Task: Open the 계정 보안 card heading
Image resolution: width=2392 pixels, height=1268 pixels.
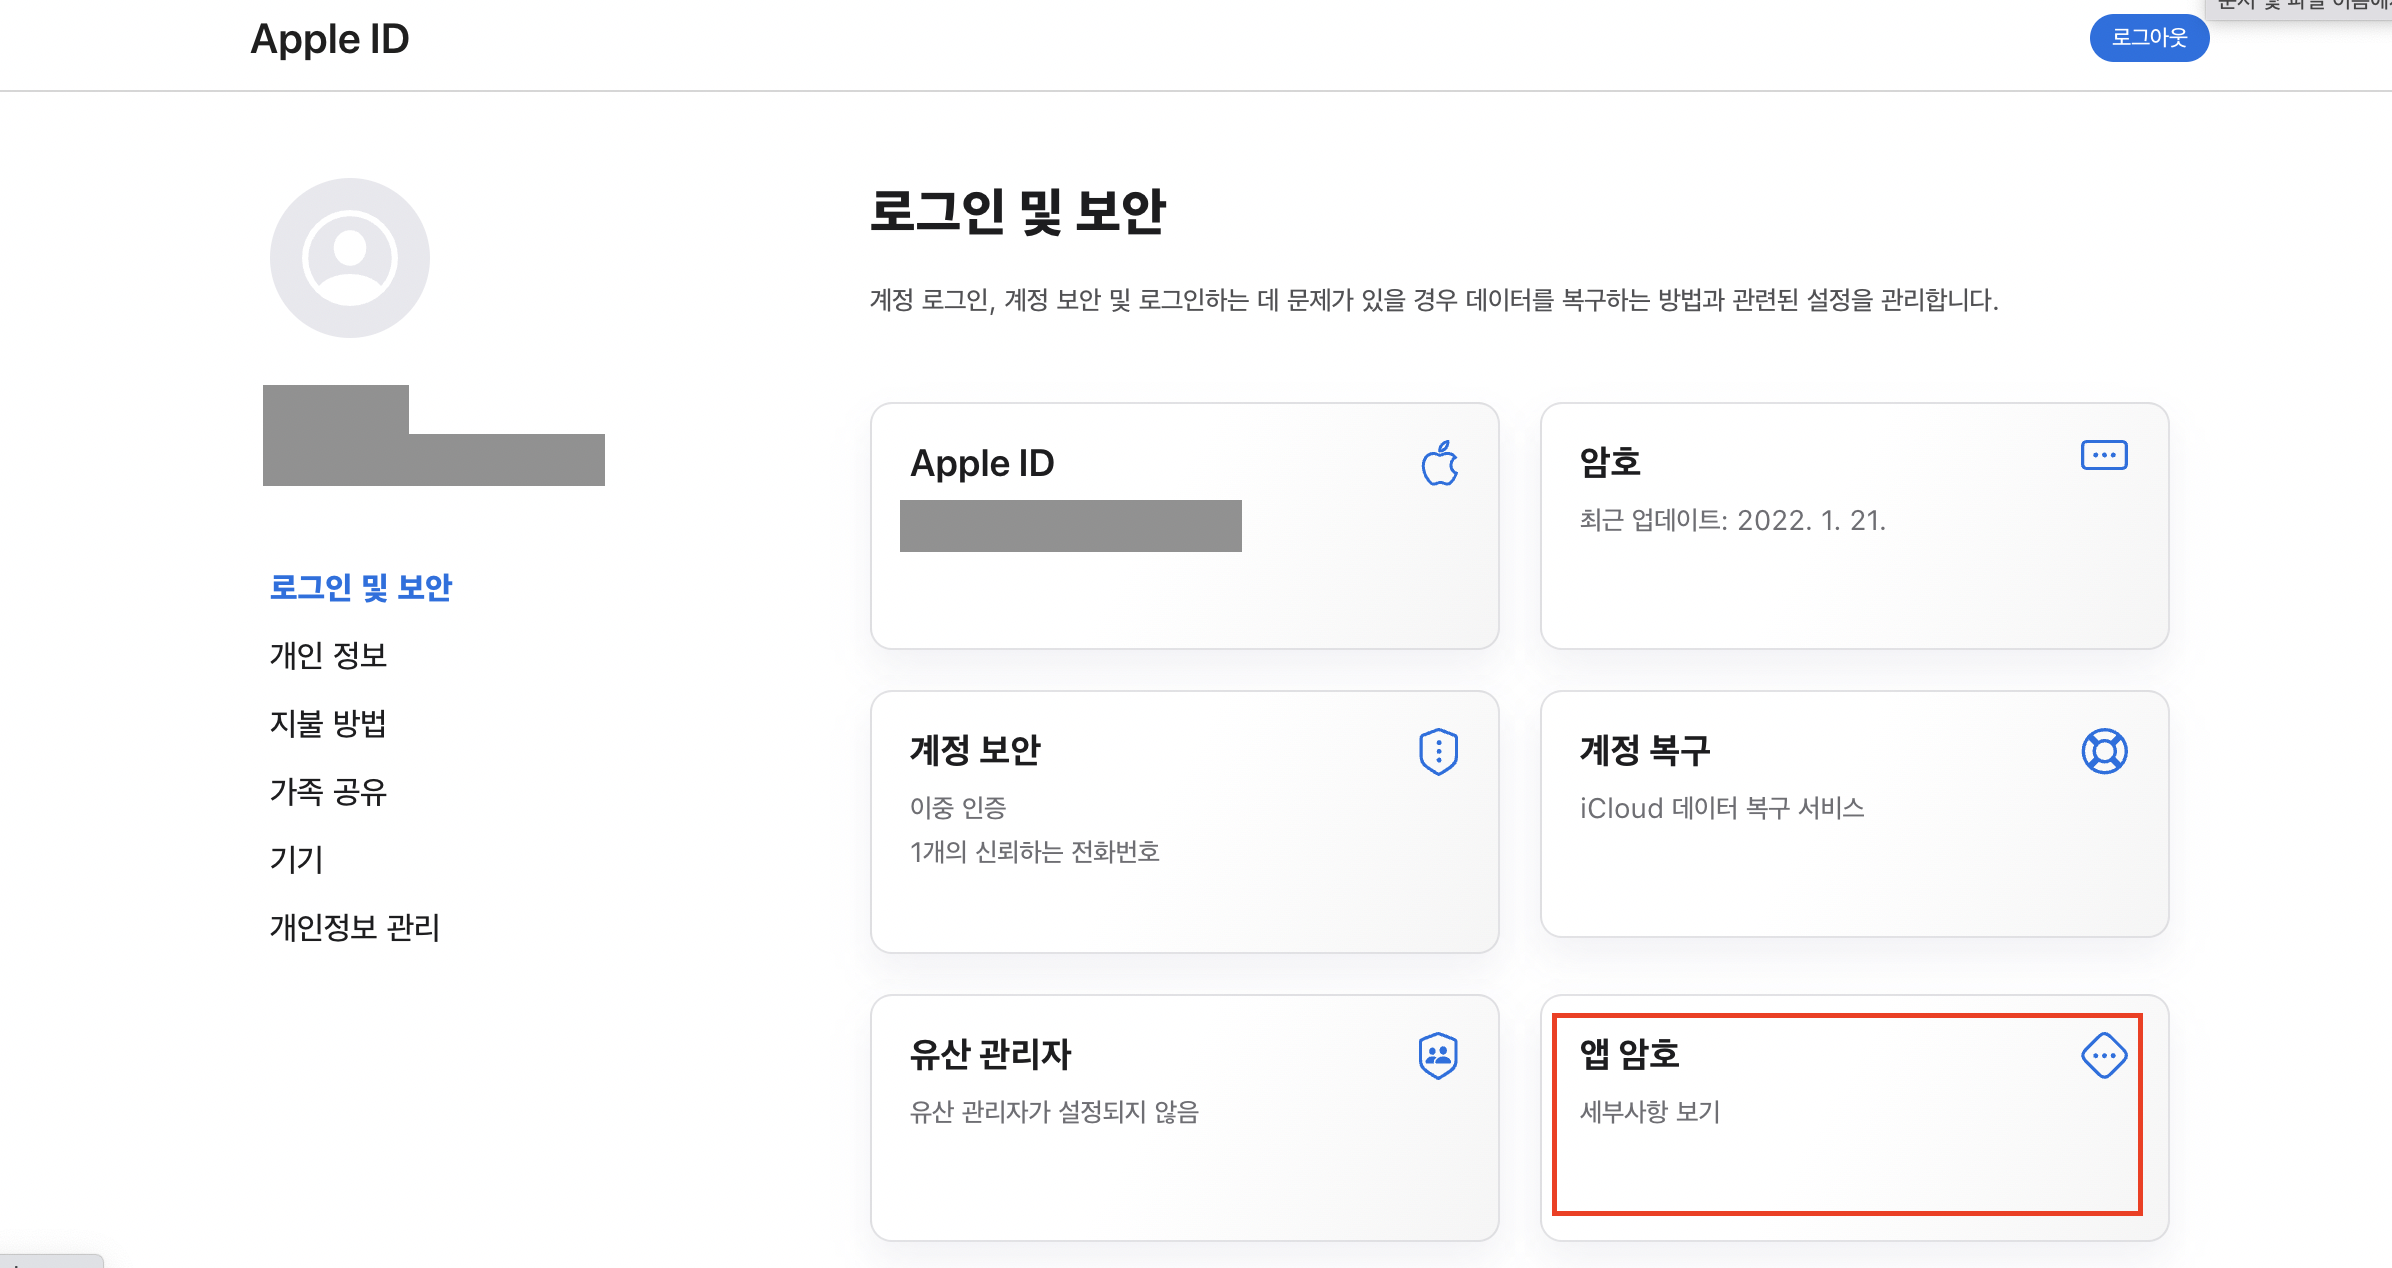Action: pos(974,750)
